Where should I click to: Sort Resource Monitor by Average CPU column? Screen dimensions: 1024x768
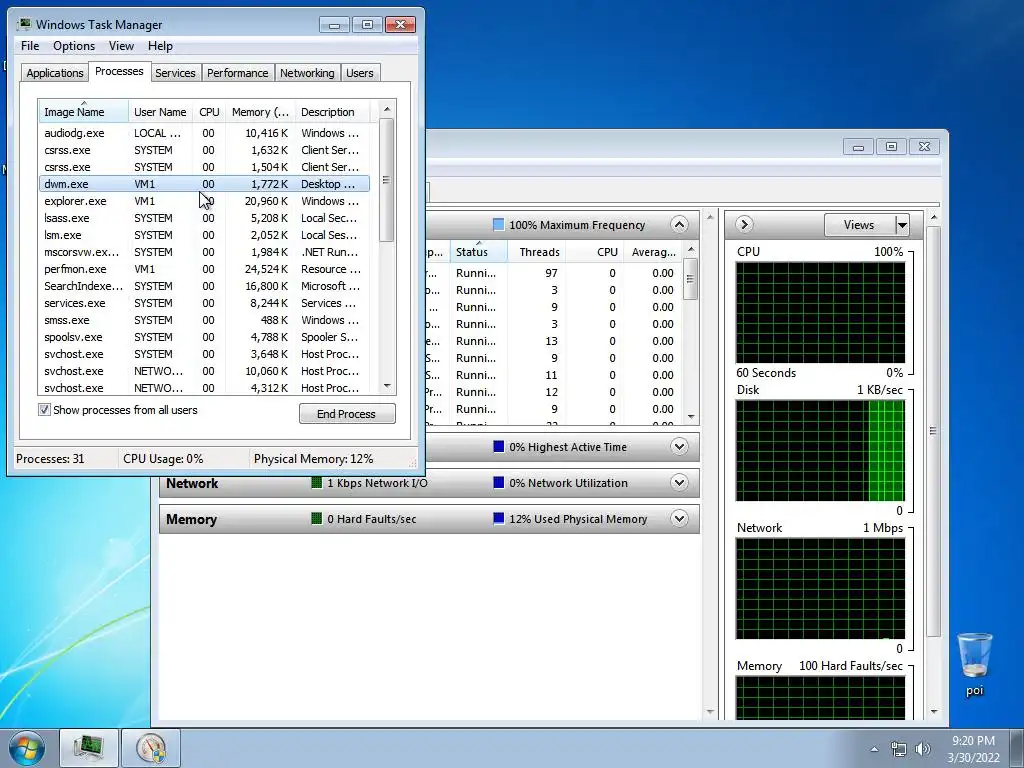653,252
